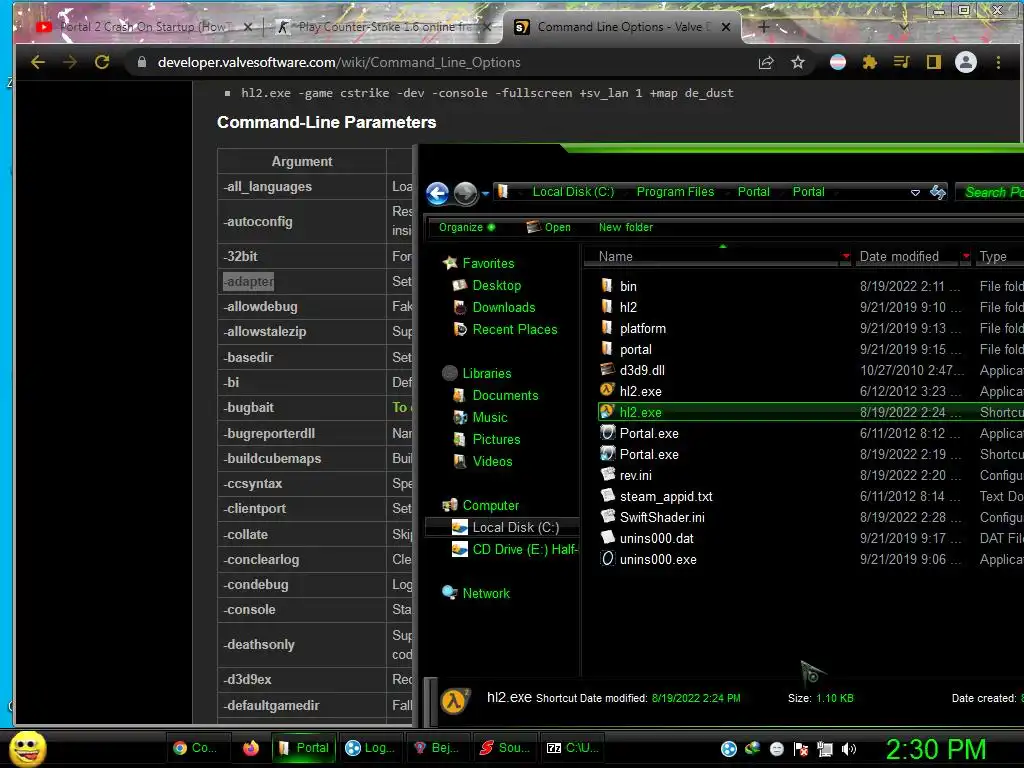Select the d3d9.dll file
This screenshot has width=1024, height=768.
click(x=642, y=370)
